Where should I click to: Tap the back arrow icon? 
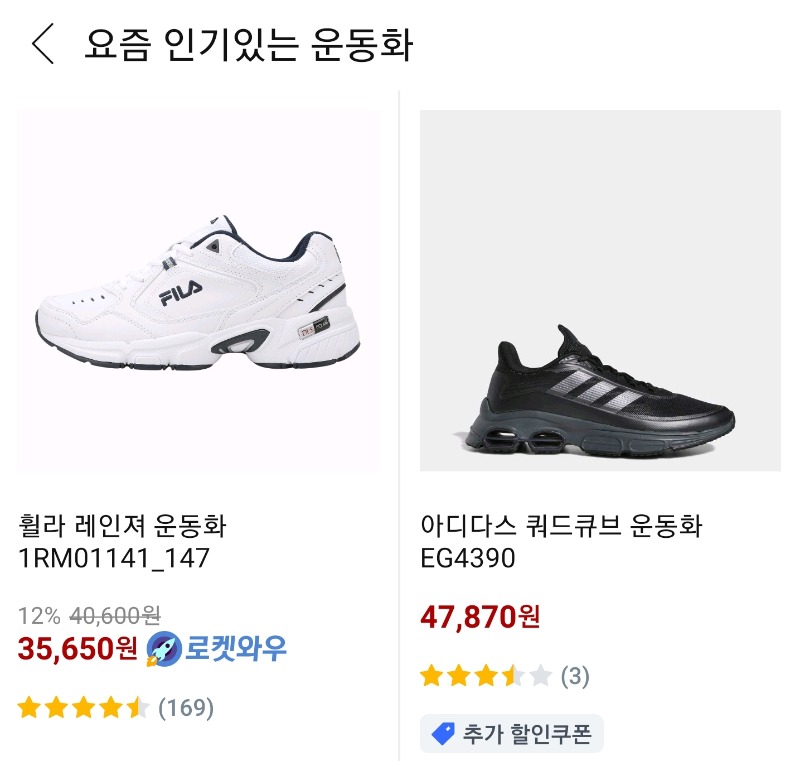coord(42,45)
